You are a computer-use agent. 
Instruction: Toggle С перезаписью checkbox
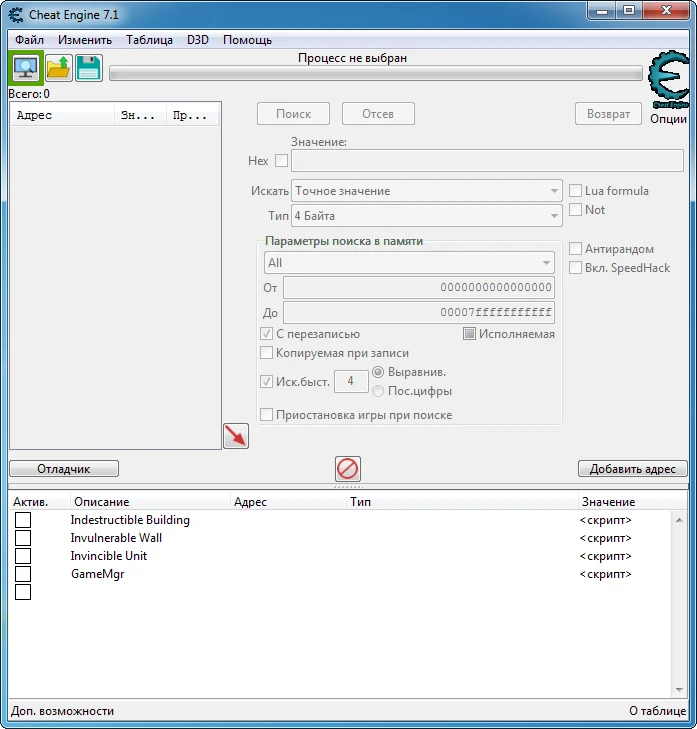pyautogui.click(x=266, y=334)
